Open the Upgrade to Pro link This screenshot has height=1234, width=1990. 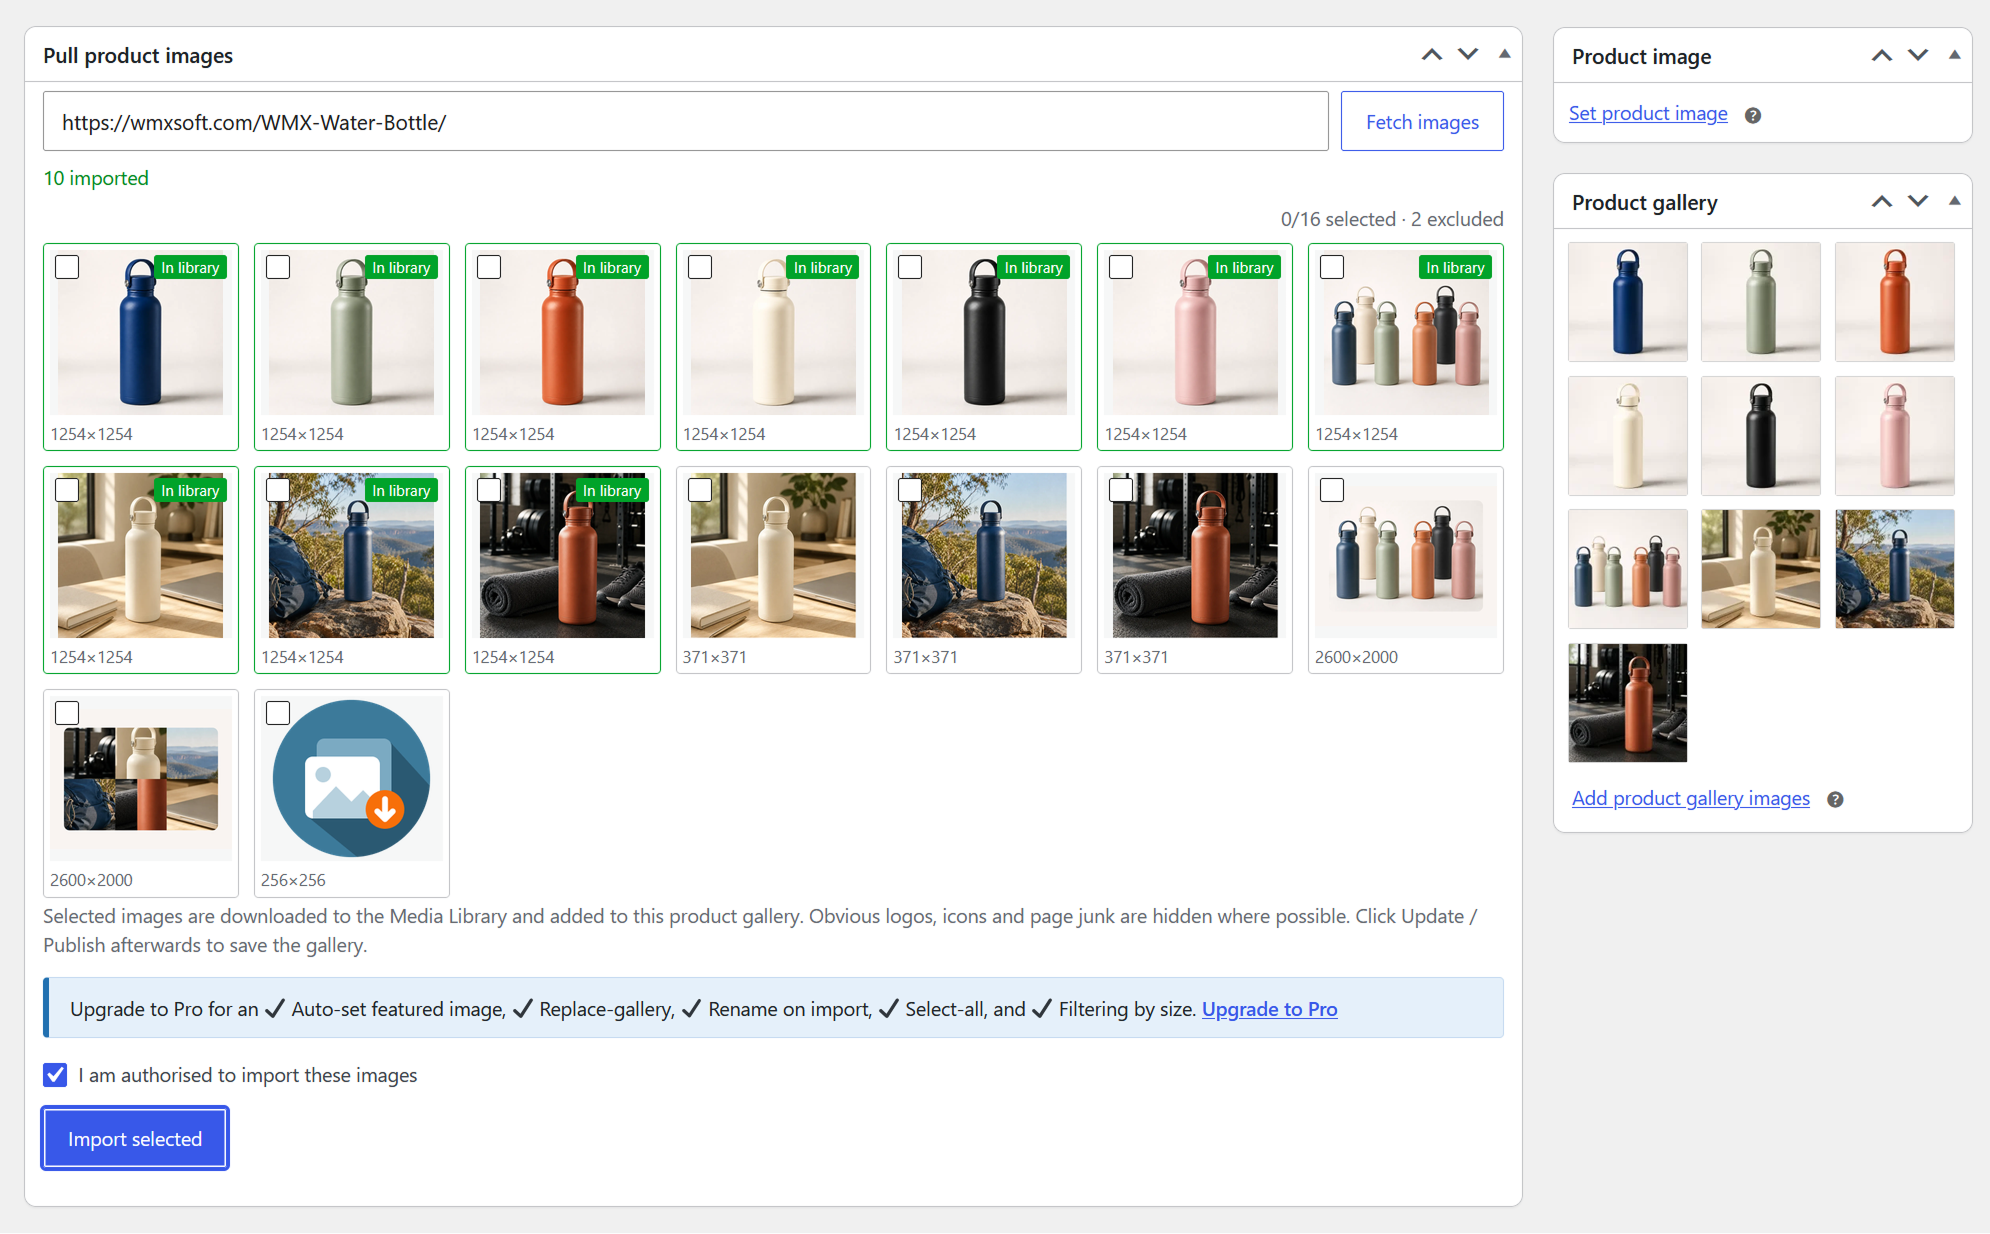1269,1009
